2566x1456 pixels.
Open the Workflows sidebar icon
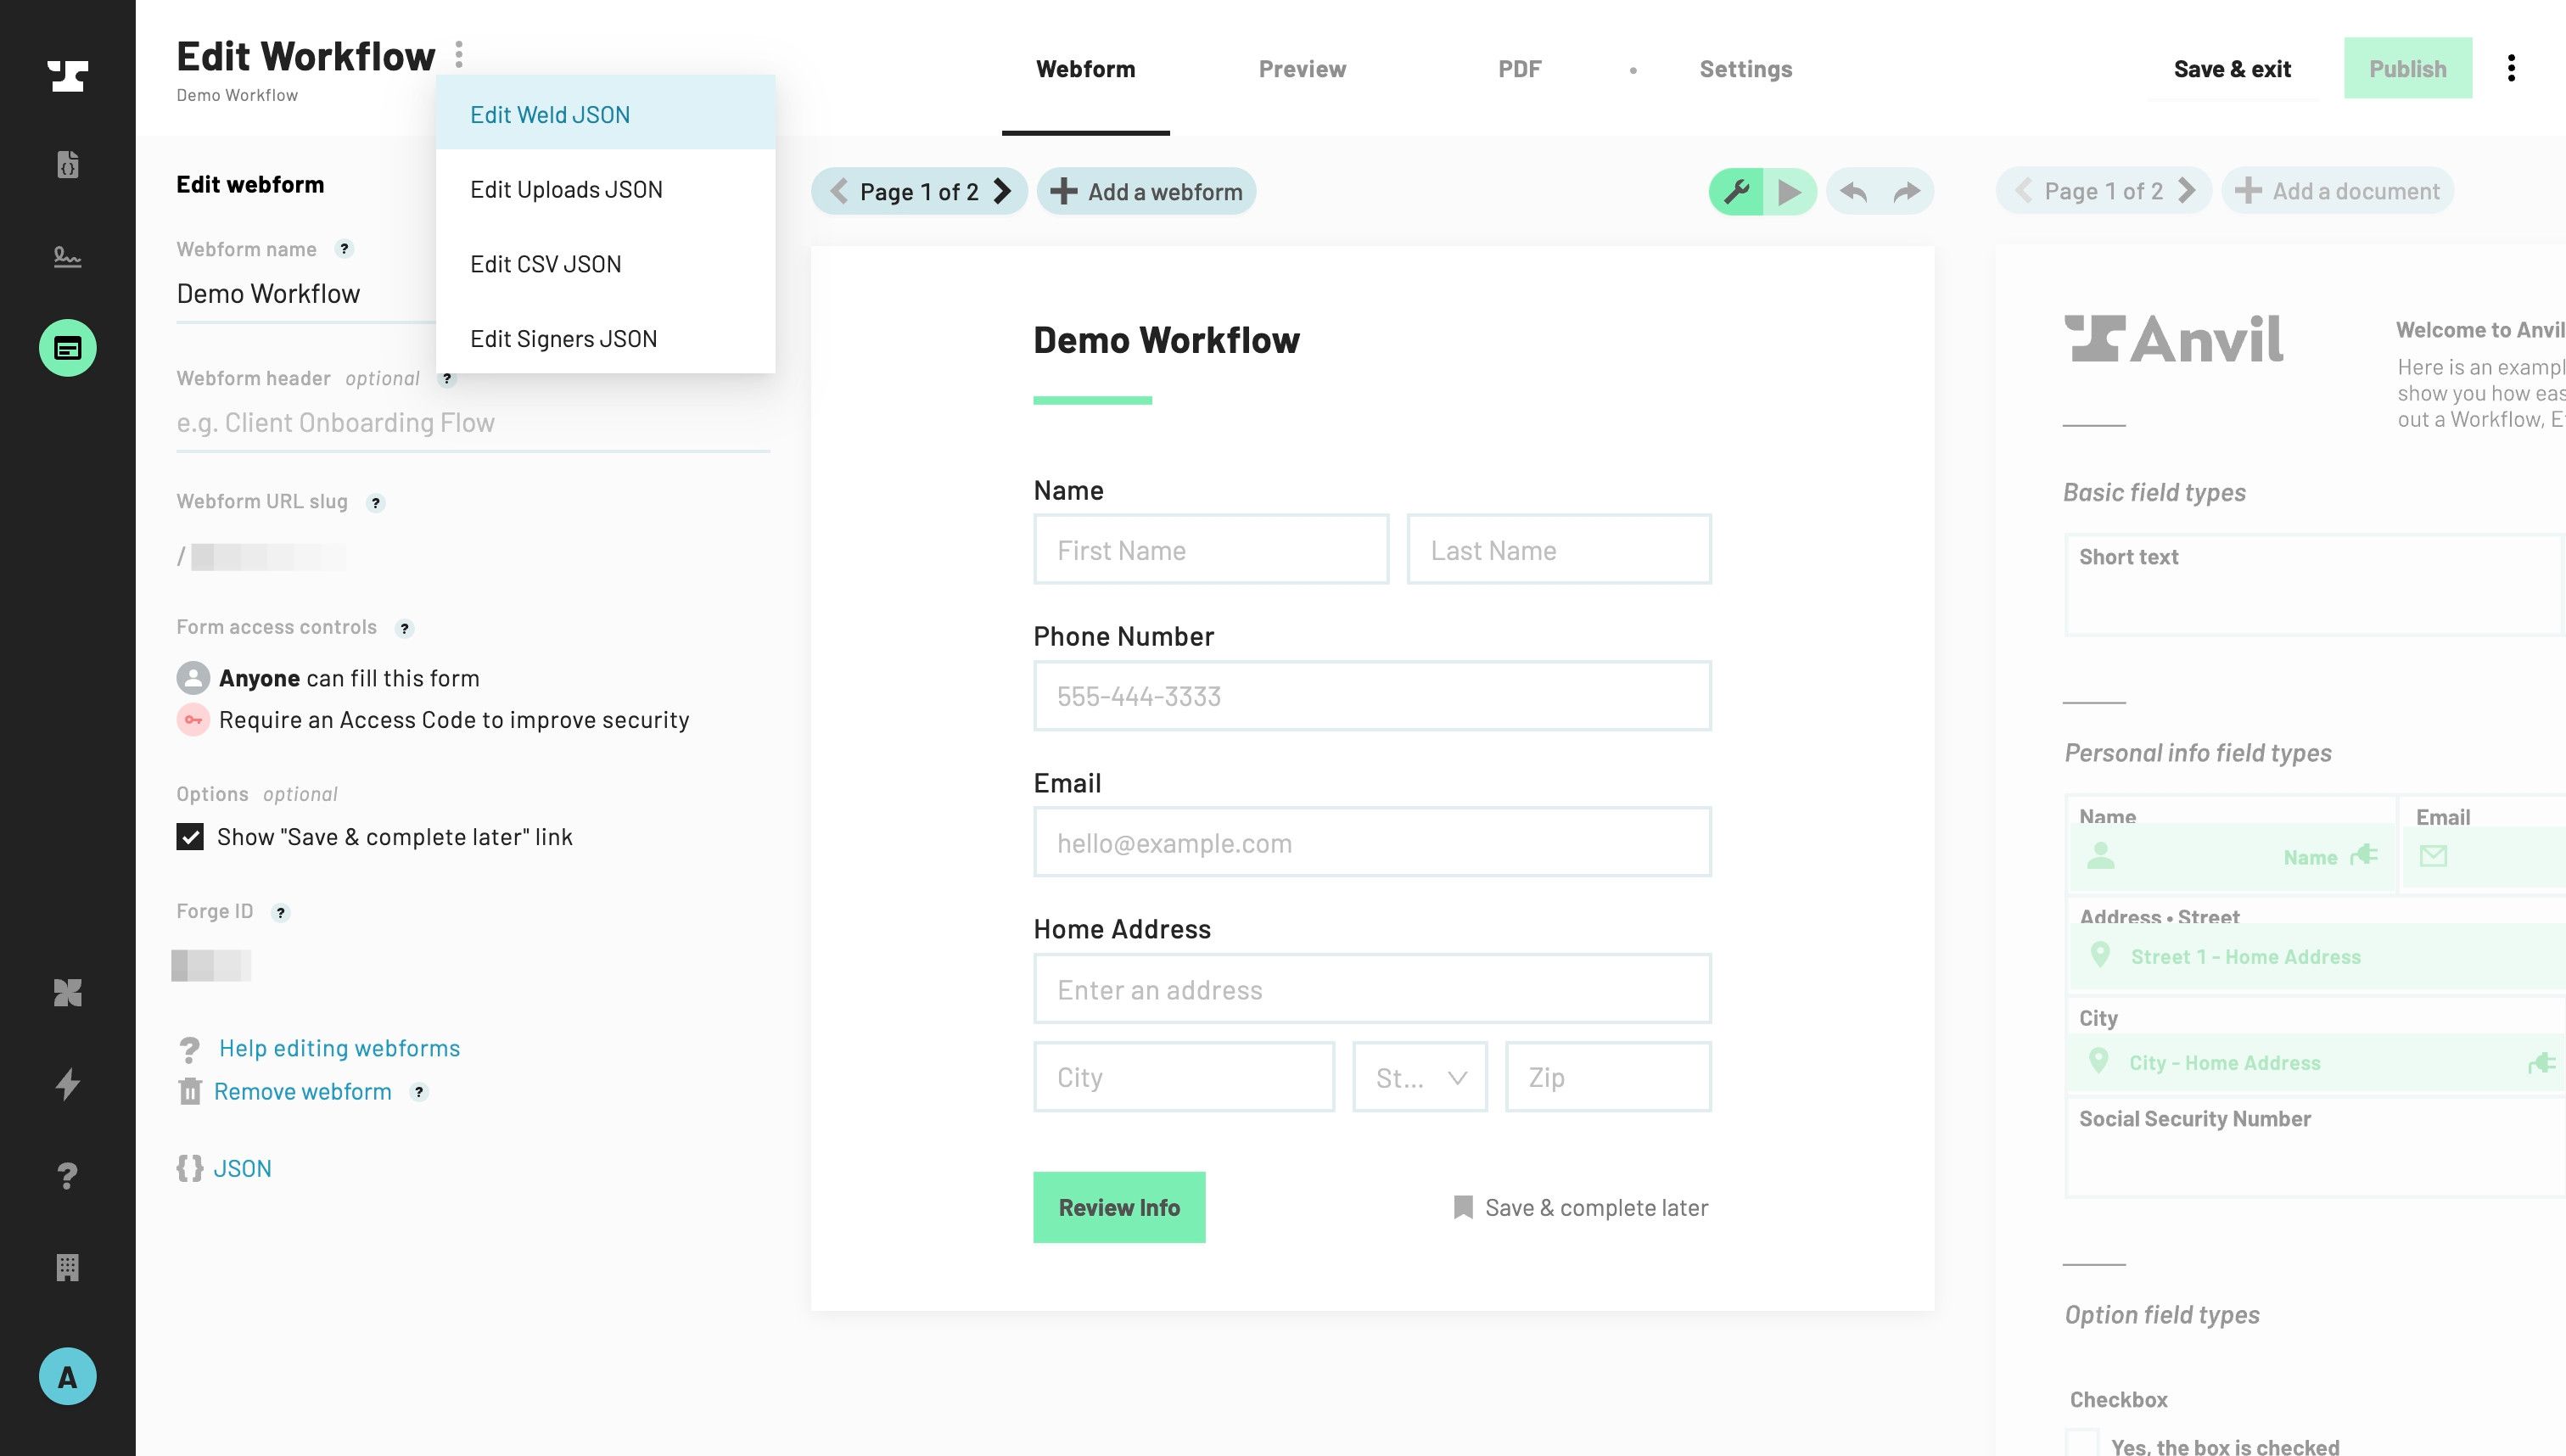point(67,348)
